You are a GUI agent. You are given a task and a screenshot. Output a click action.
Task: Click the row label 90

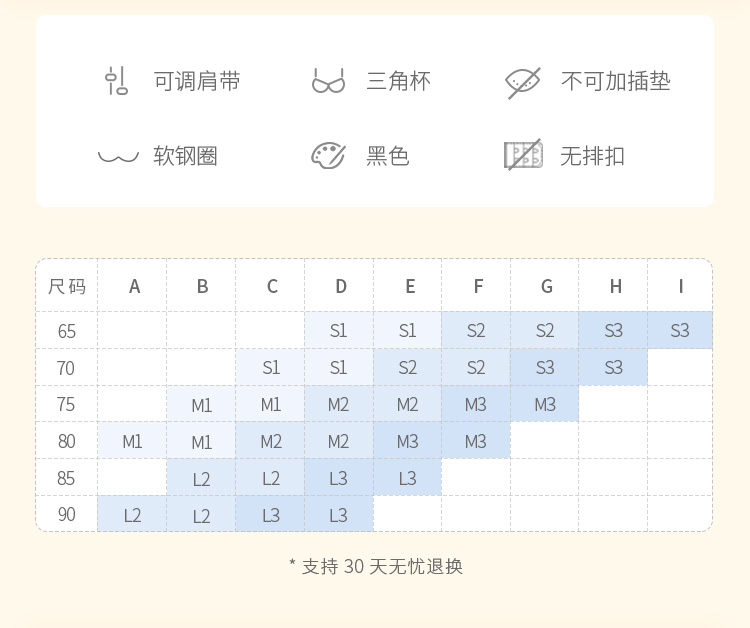66,514
